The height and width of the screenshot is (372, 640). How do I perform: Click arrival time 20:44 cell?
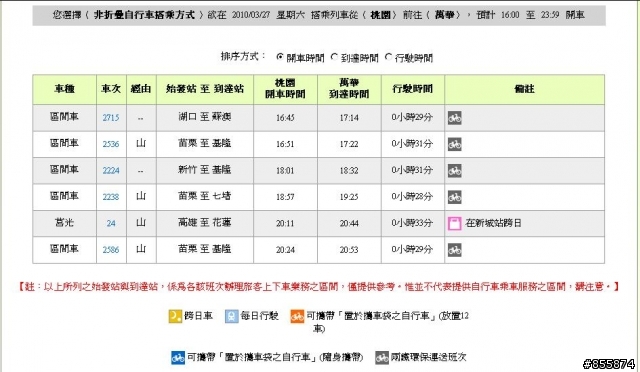349,223
